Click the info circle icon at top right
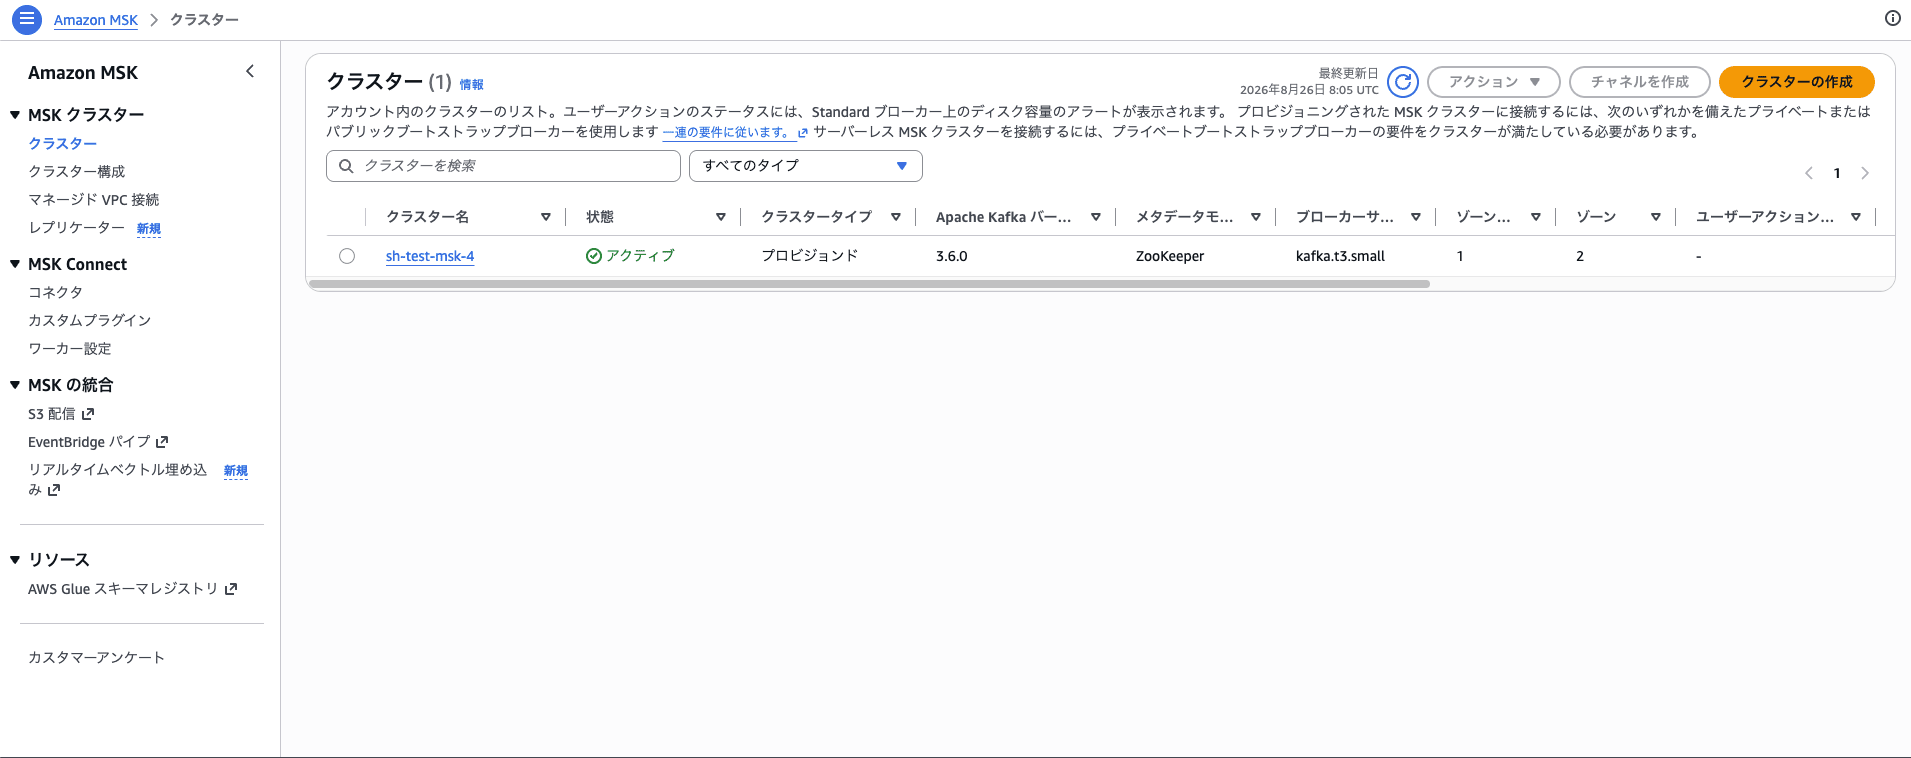Viewport: 1911px width, 758px height. point(1892,18)
